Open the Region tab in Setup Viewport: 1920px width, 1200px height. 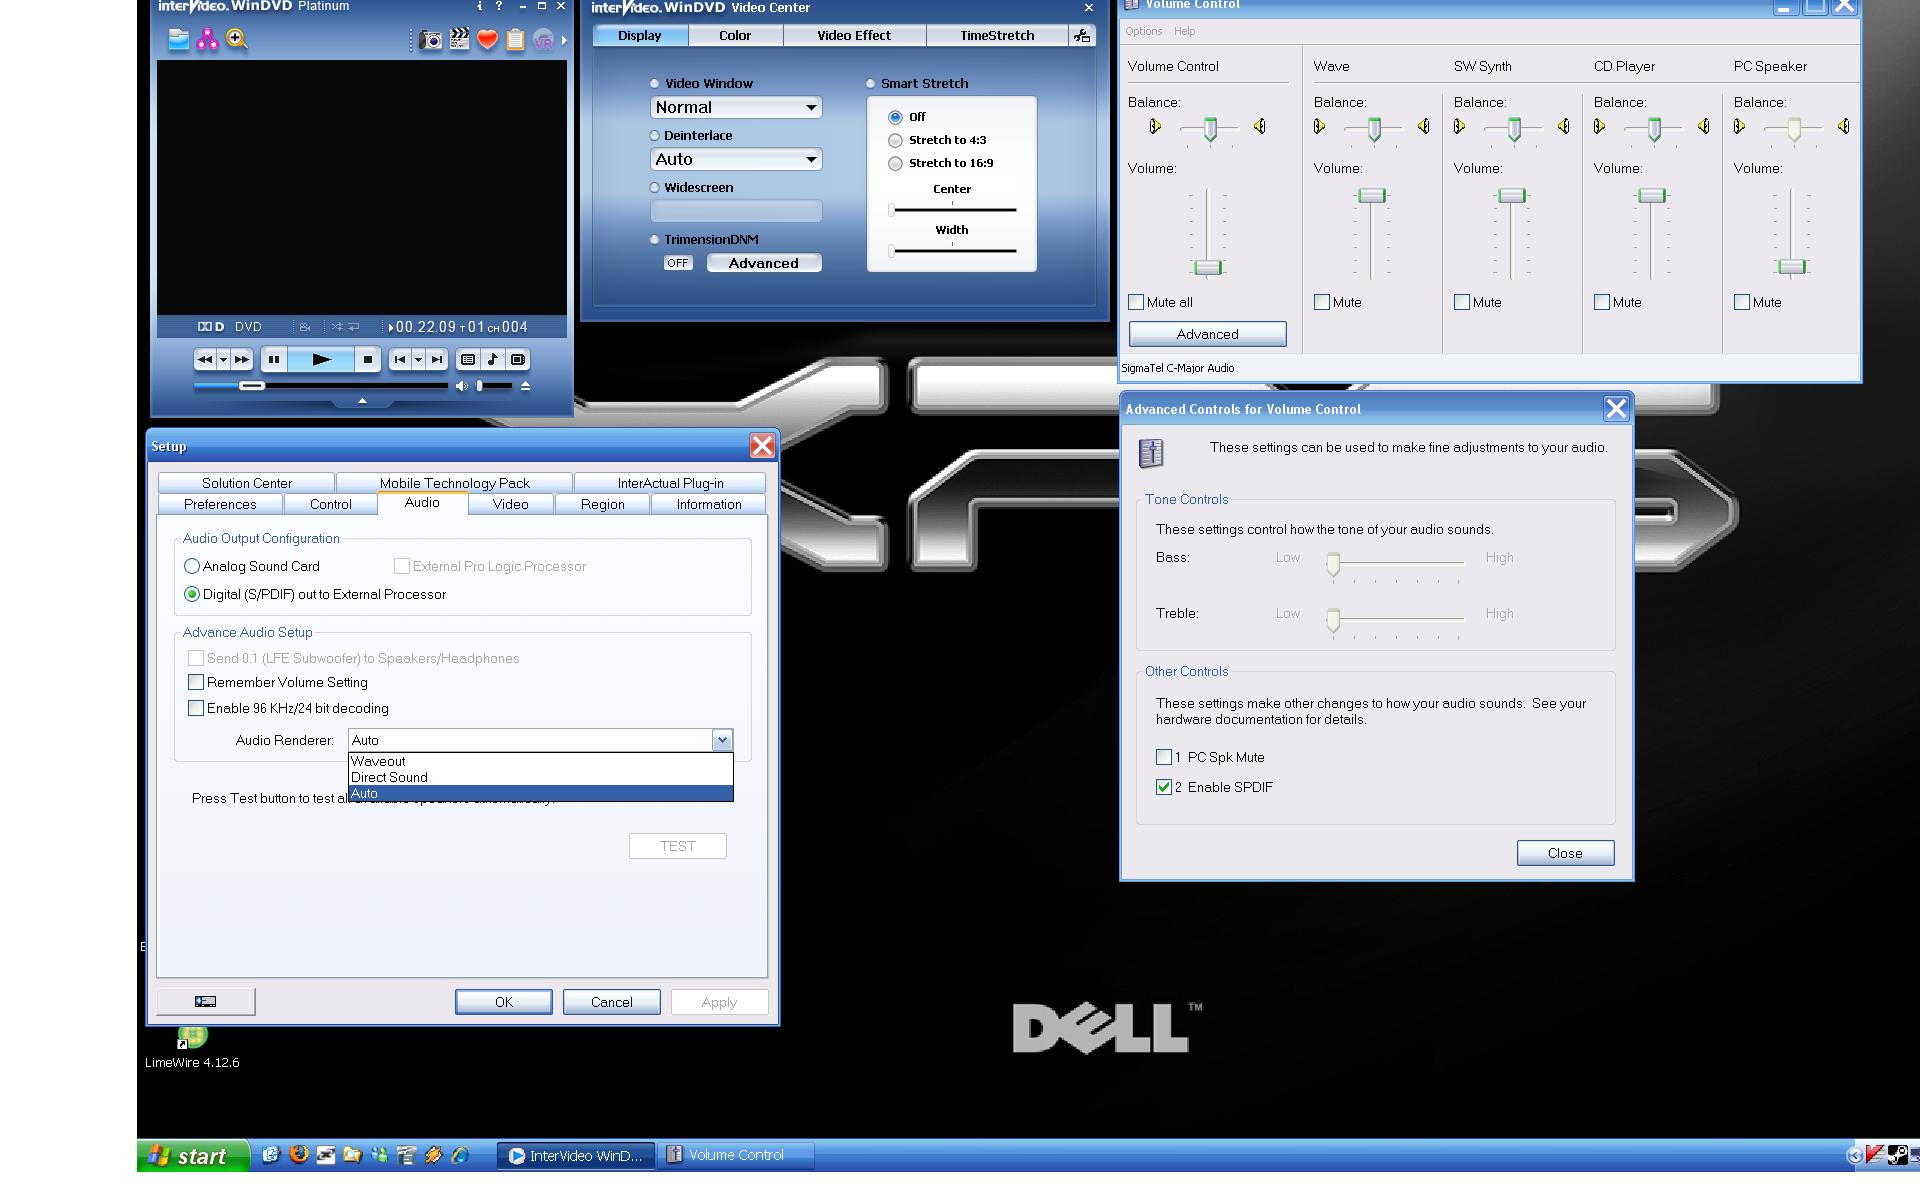click(602, 504)
